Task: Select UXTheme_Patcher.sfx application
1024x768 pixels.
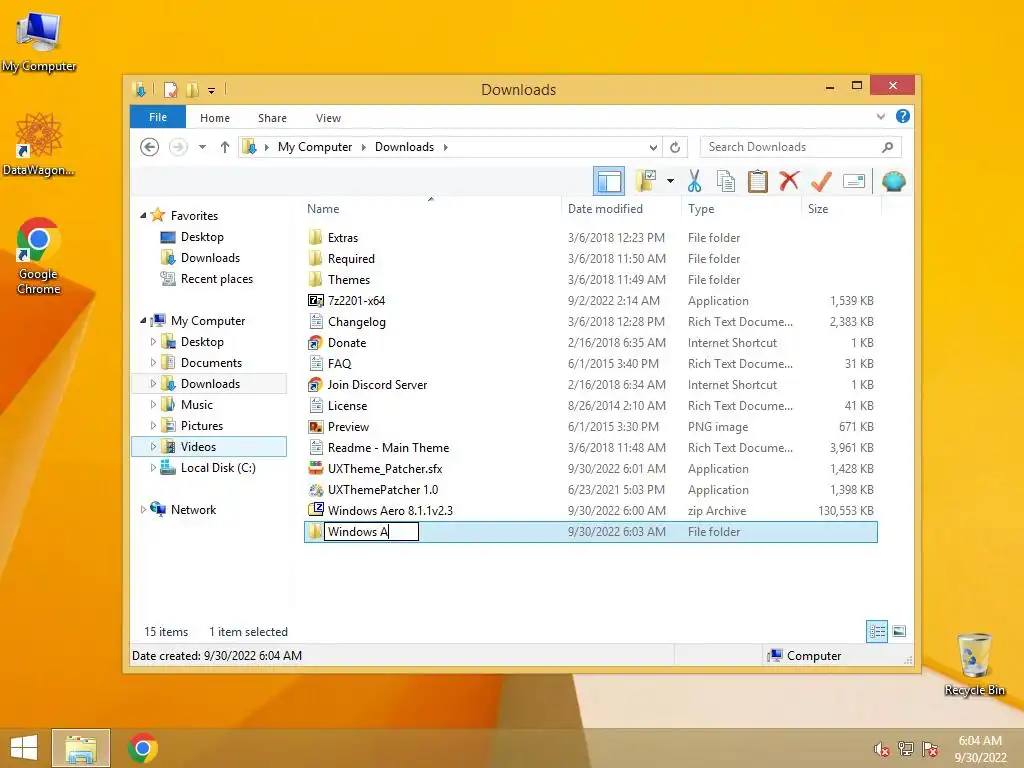Action: coord(591,469)
